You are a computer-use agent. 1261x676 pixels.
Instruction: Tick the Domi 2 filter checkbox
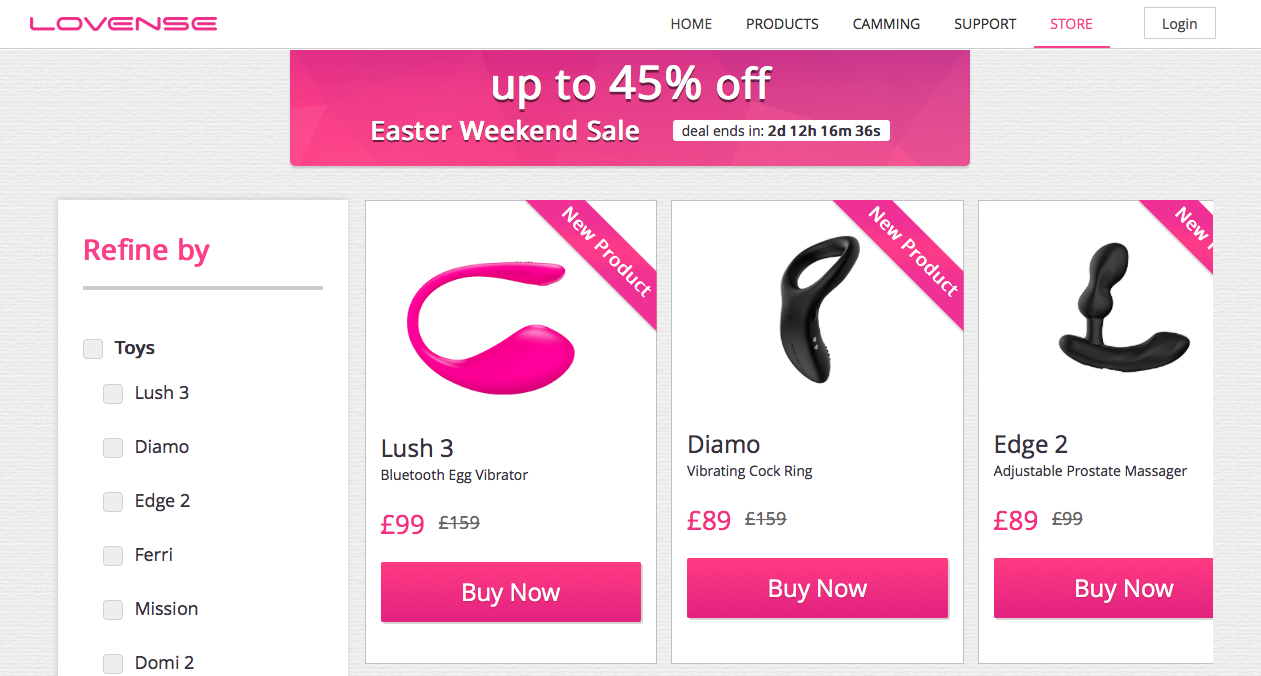(113, 663)
